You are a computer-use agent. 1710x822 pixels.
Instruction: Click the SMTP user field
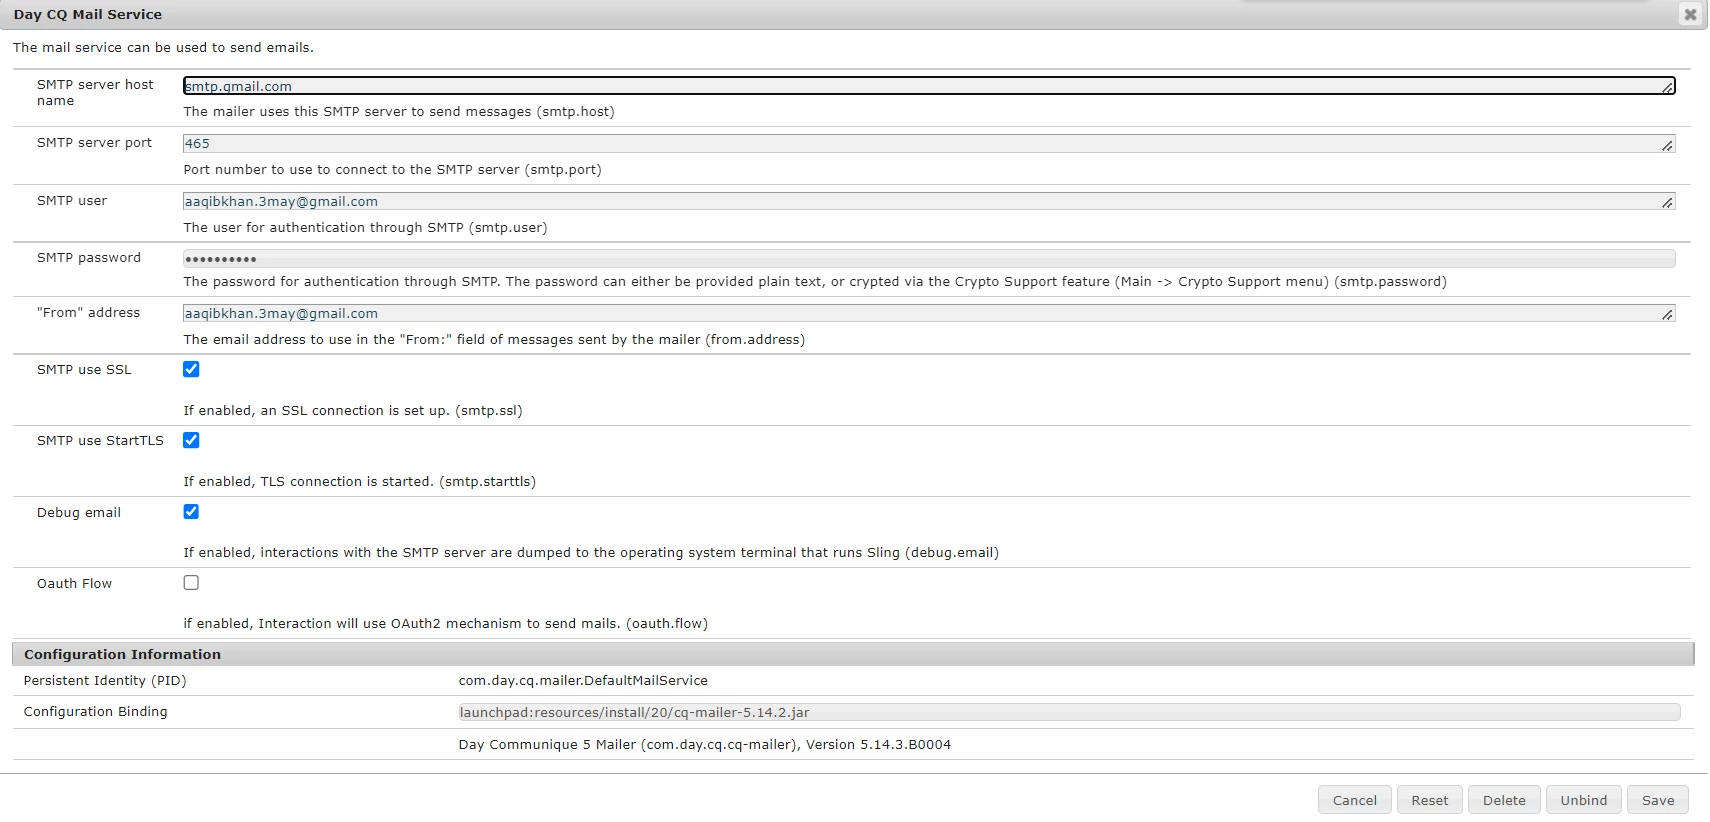coord(929,202)
